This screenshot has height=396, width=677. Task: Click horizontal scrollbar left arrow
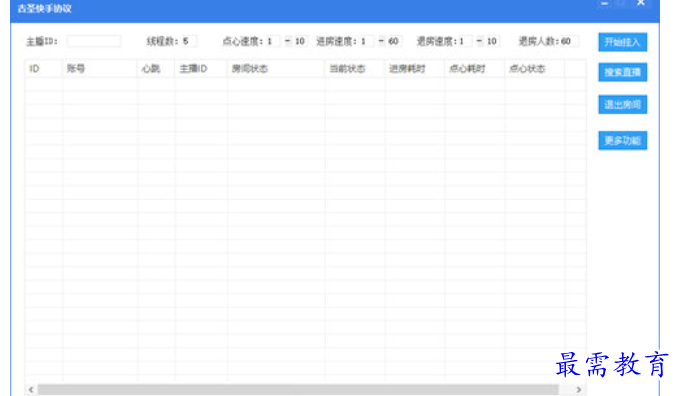[31, 390]
